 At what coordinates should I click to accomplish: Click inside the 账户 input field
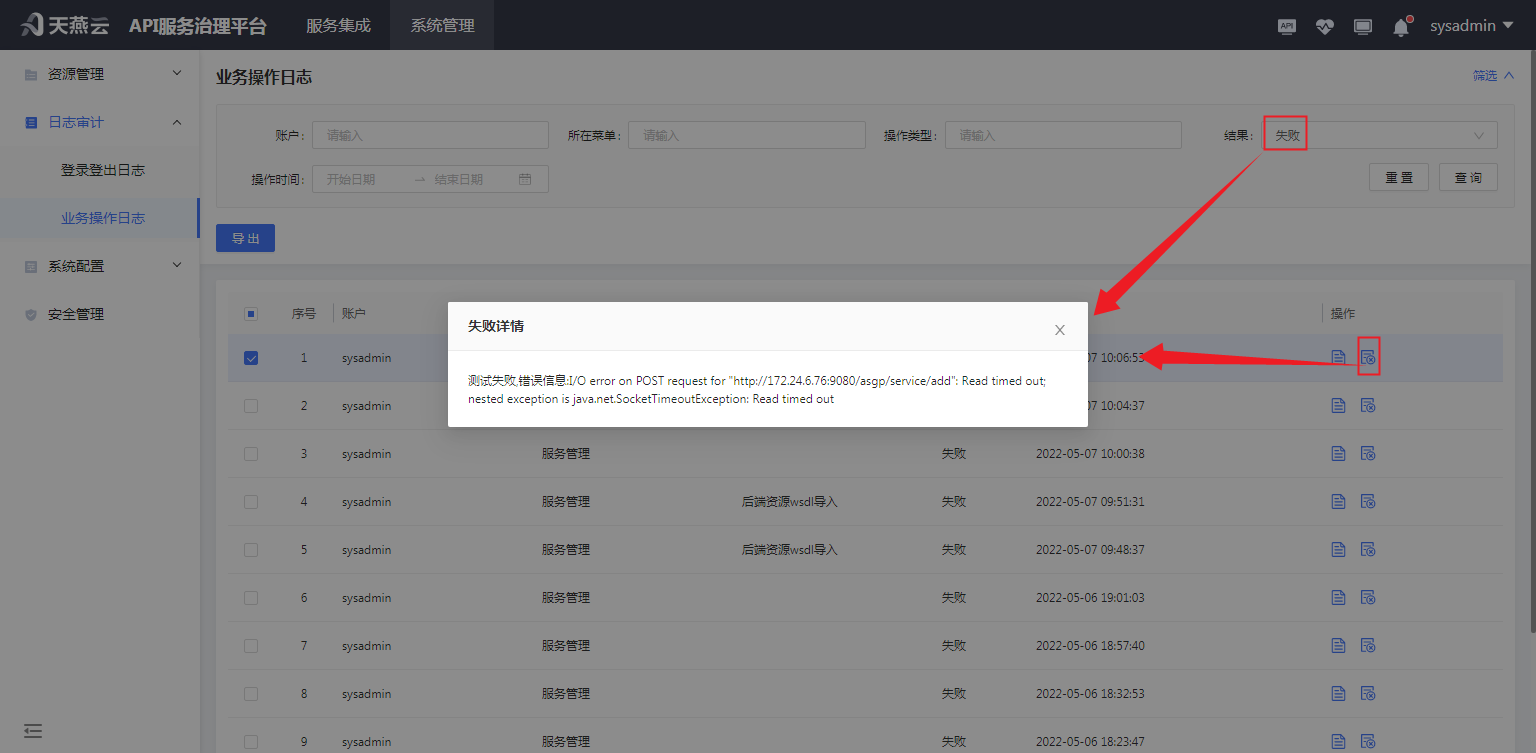point(430,134)
